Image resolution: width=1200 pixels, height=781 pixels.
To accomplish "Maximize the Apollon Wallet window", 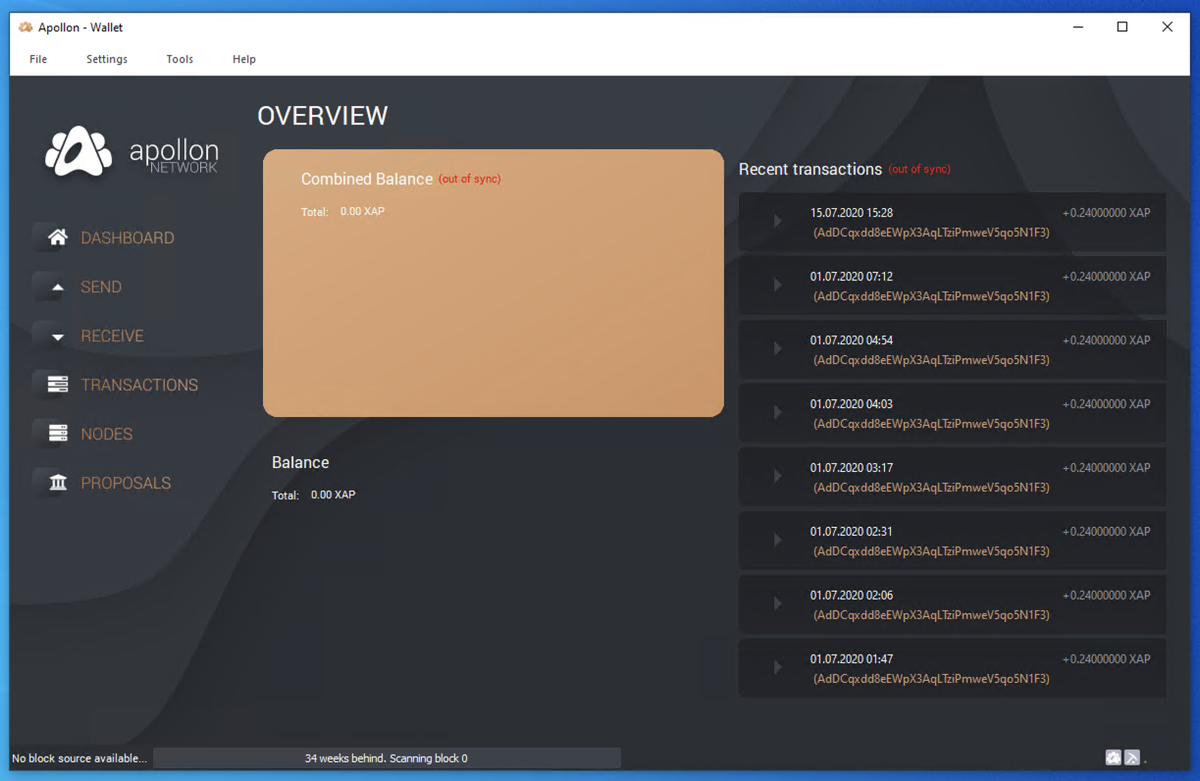I will point(1122,27).
